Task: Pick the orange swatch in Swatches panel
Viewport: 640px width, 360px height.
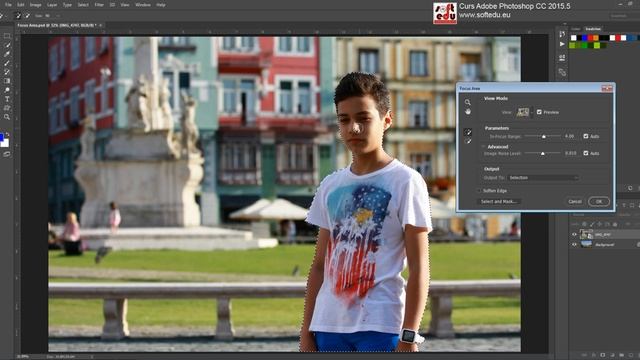Action: tap(596, 38)
